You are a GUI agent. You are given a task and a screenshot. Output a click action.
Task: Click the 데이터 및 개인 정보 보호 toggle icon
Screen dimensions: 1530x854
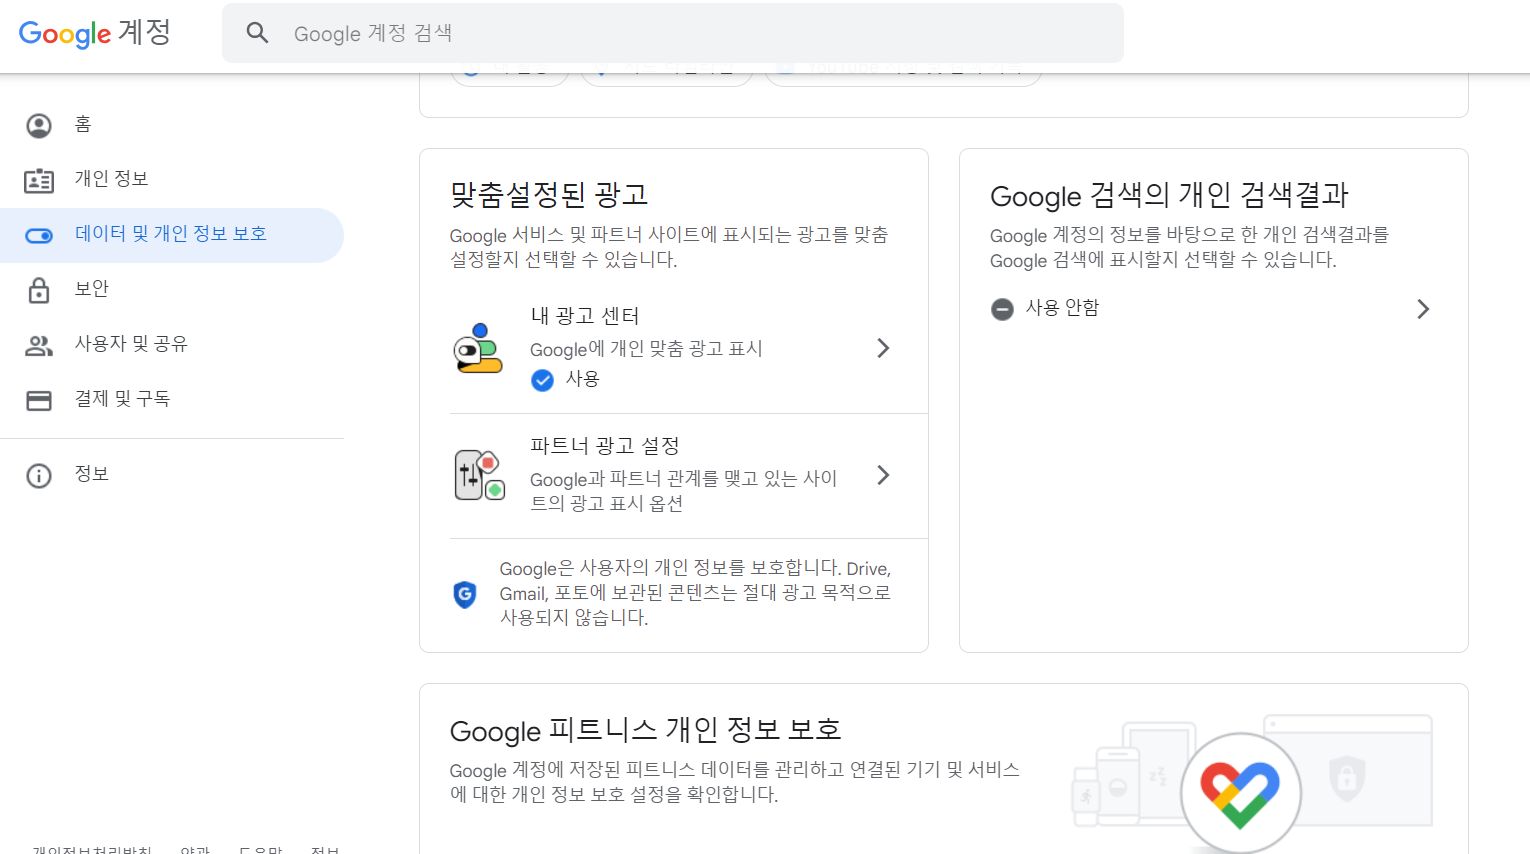(39, 236)
